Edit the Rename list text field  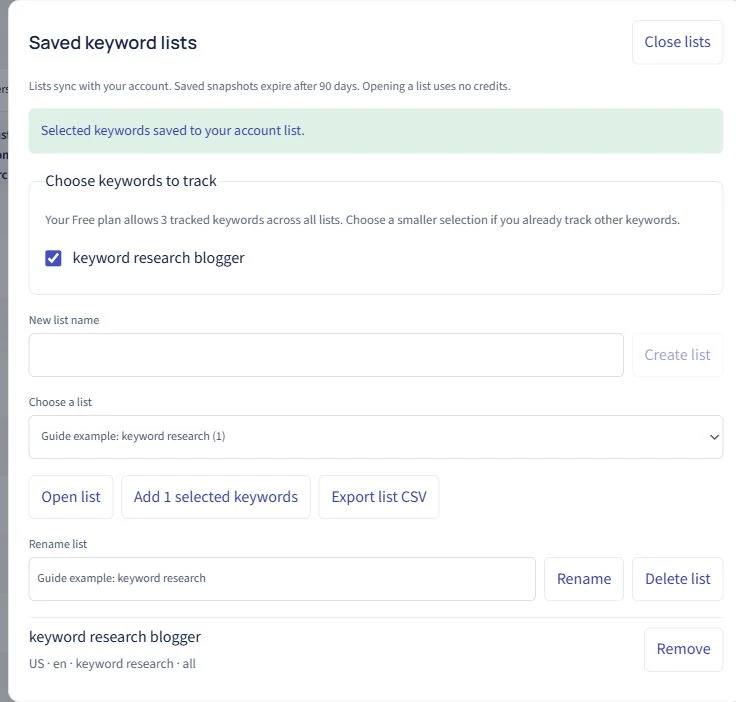click(x=282, y=579)
